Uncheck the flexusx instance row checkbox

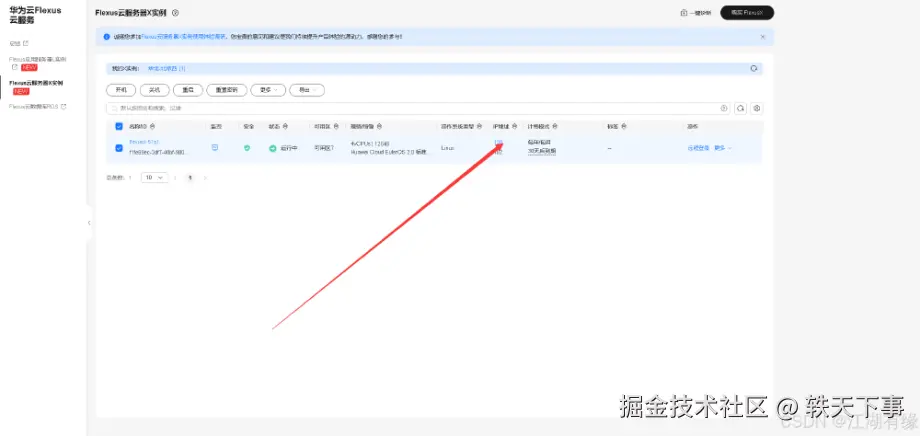[119, 148]
